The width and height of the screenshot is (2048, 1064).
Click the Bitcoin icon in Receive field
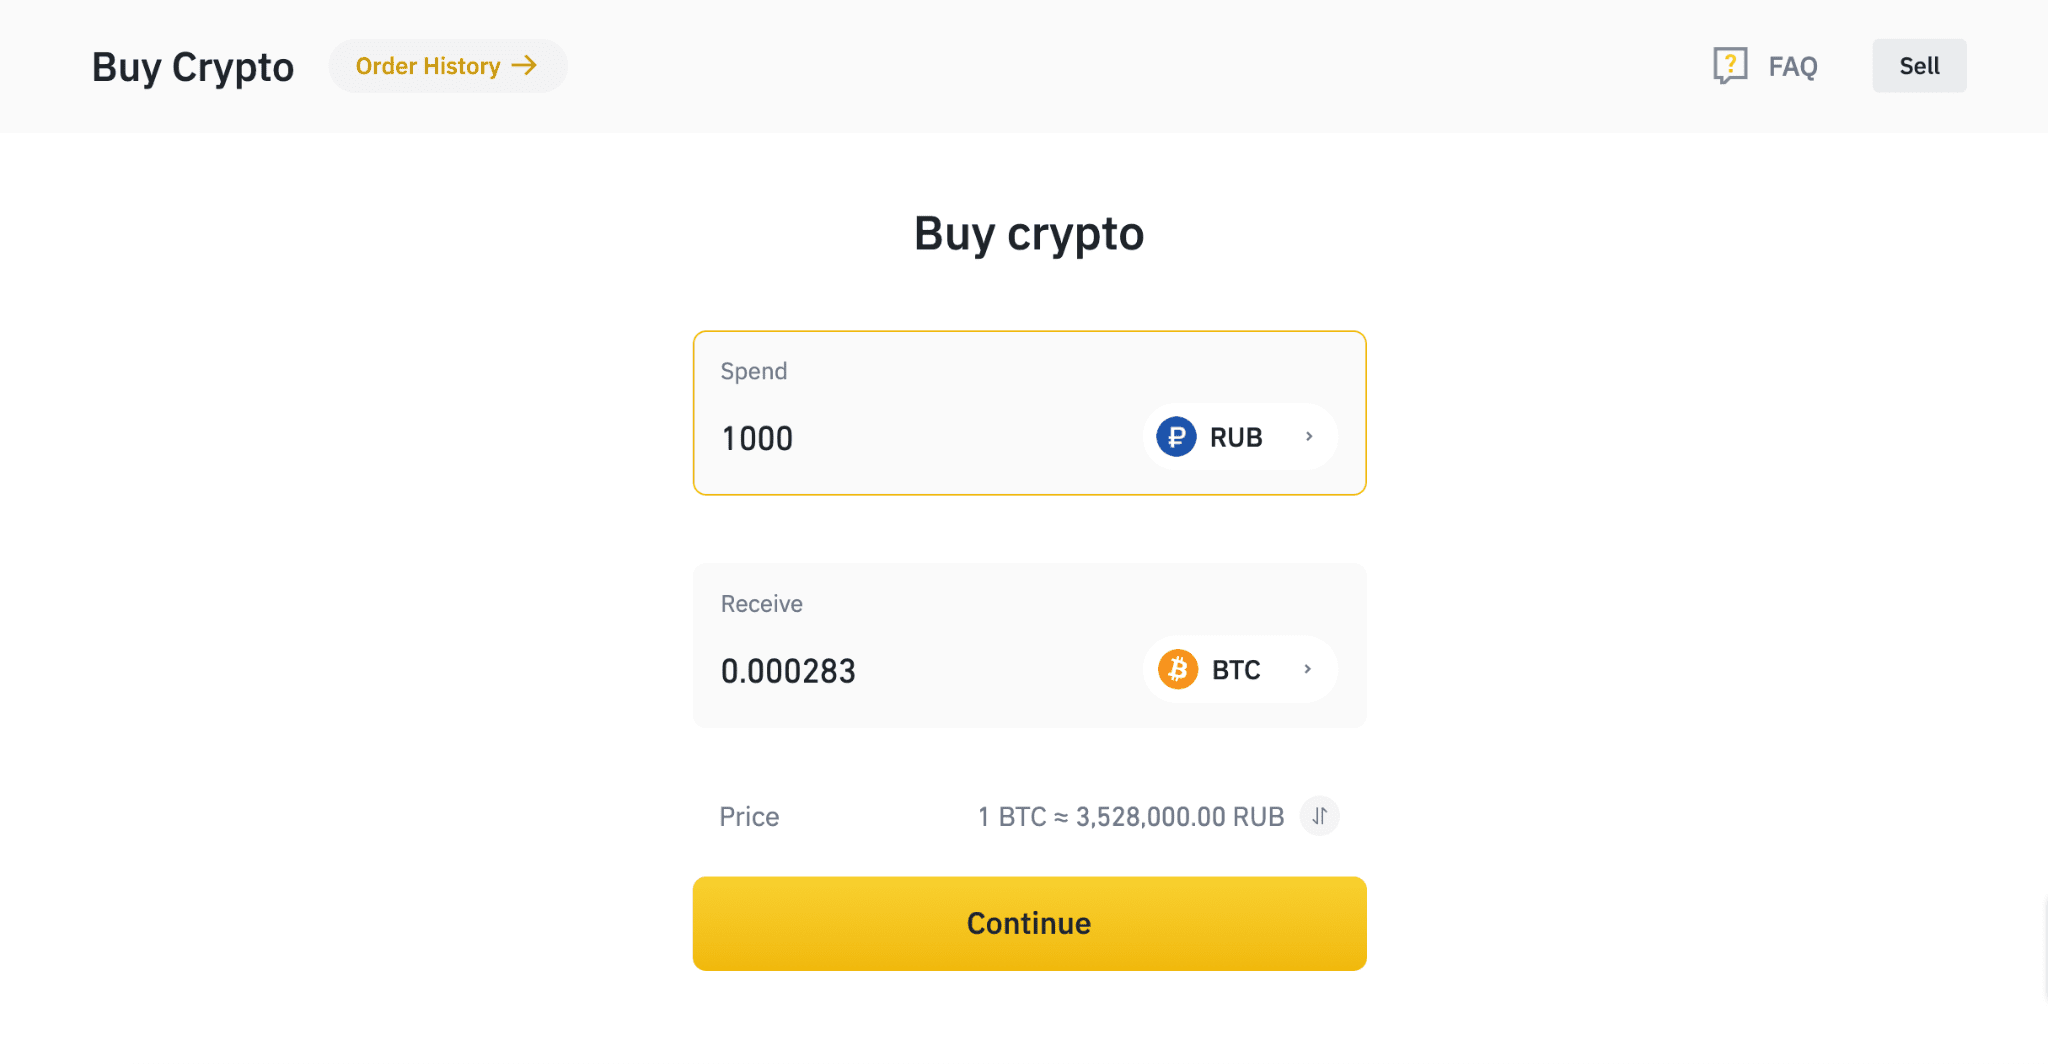click(1180, 669)
